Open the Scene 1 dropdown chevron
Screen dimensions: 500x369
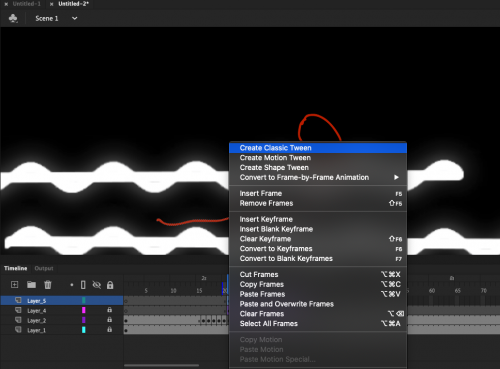coord(75,18)
